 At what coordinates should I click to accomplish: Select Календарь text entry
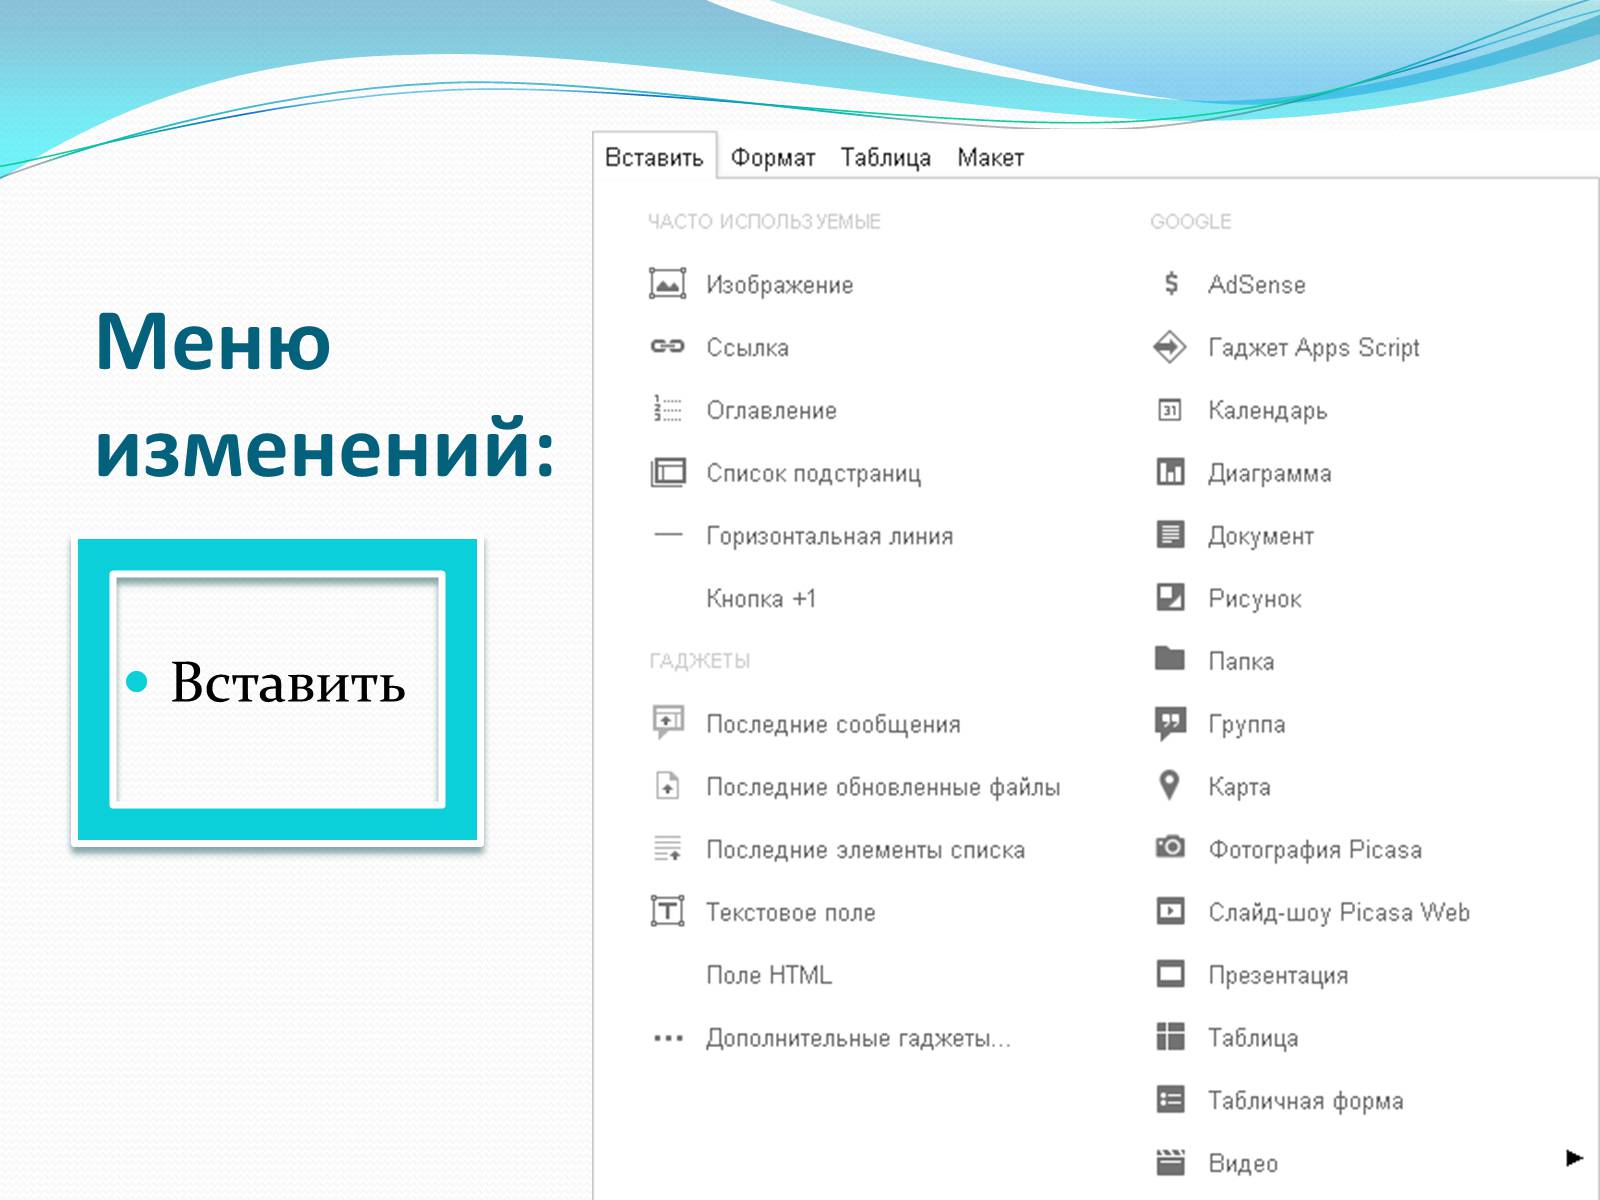(x=1268, y=411)
